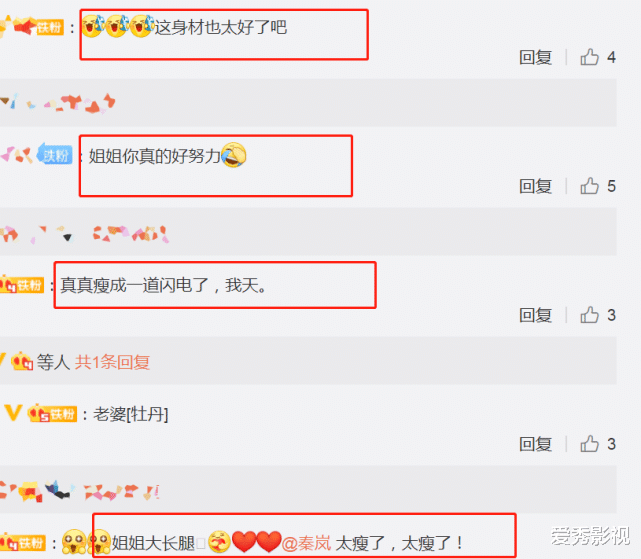641x559 pixels.
Task: Reply to 老婆[牡丹] comment
Action: pyautogui.click(x=535, y=444)
